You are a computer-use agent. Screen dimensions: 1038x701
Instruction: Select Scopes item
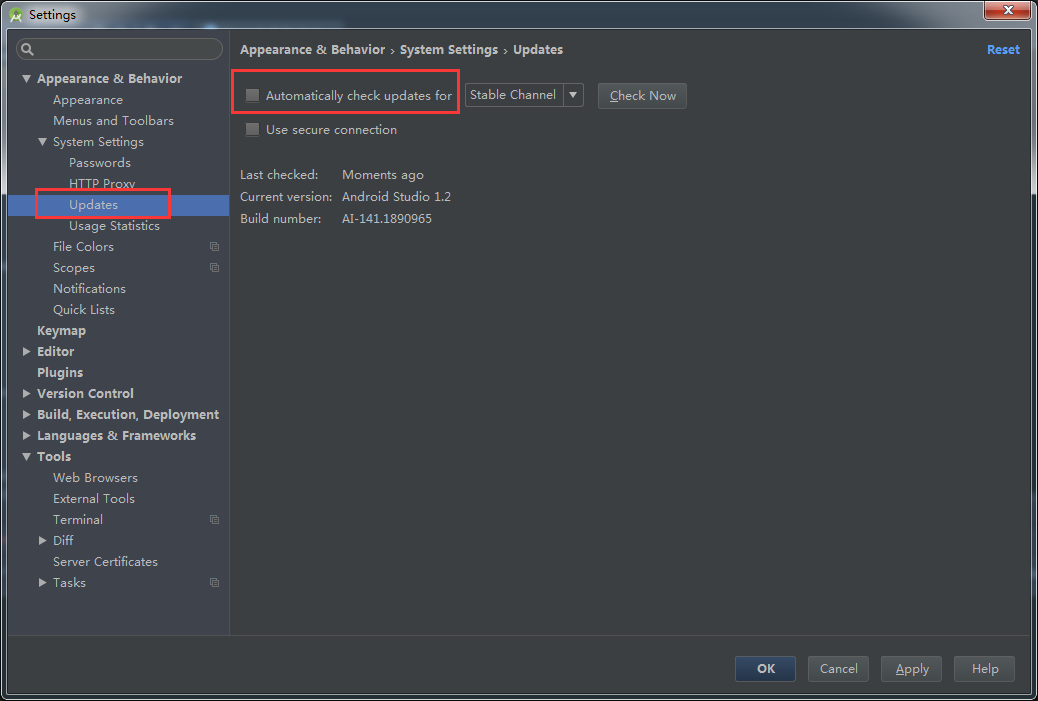[x=73, y=267]
